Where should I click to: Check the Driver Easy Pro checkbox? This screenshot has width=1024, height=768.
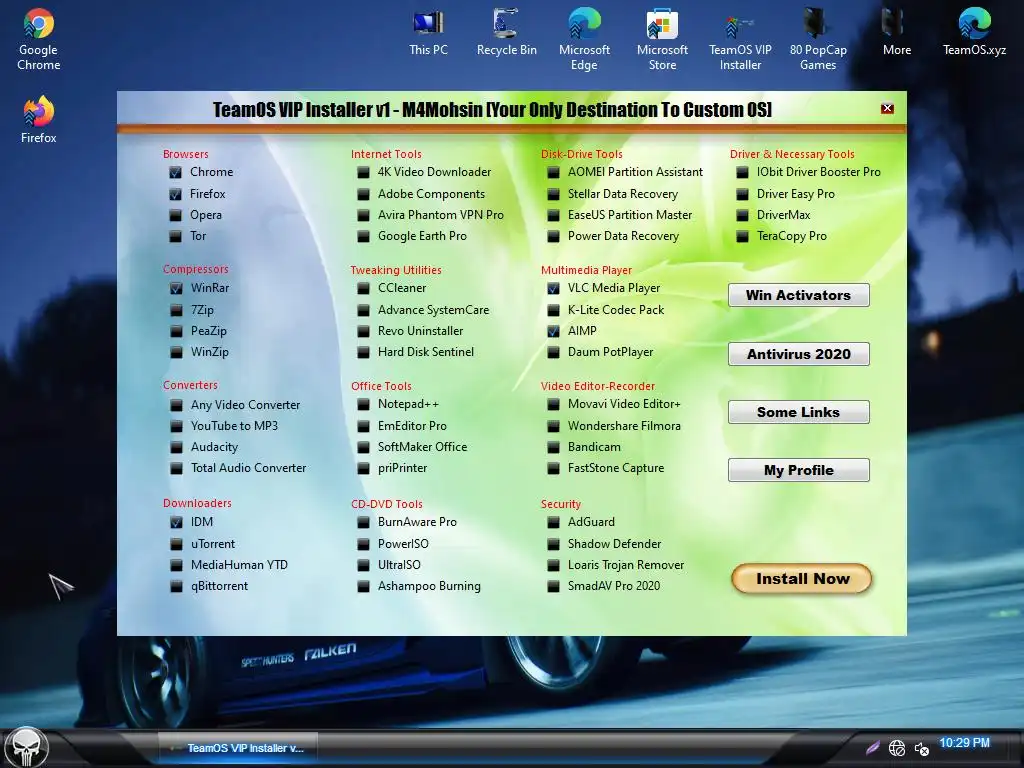(x=742, y=194)
